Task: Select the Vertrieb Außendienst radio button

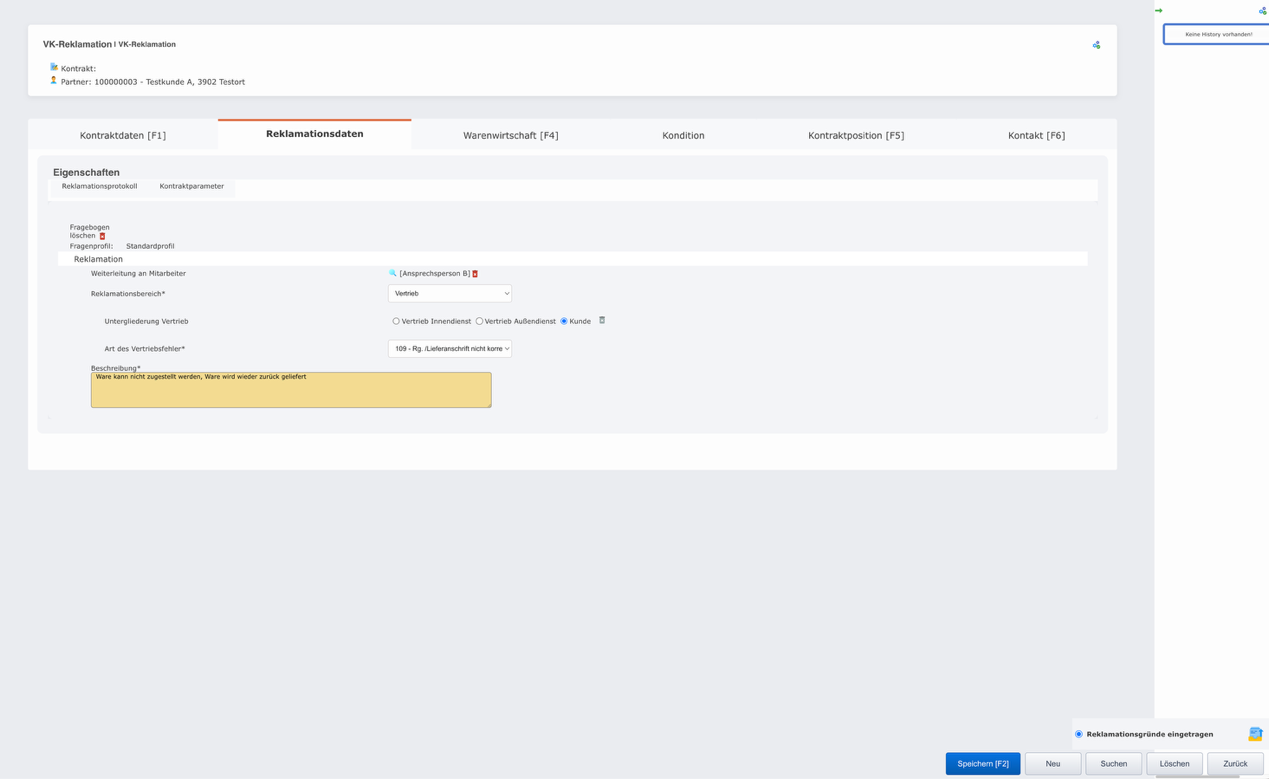Action: (479, 321)
